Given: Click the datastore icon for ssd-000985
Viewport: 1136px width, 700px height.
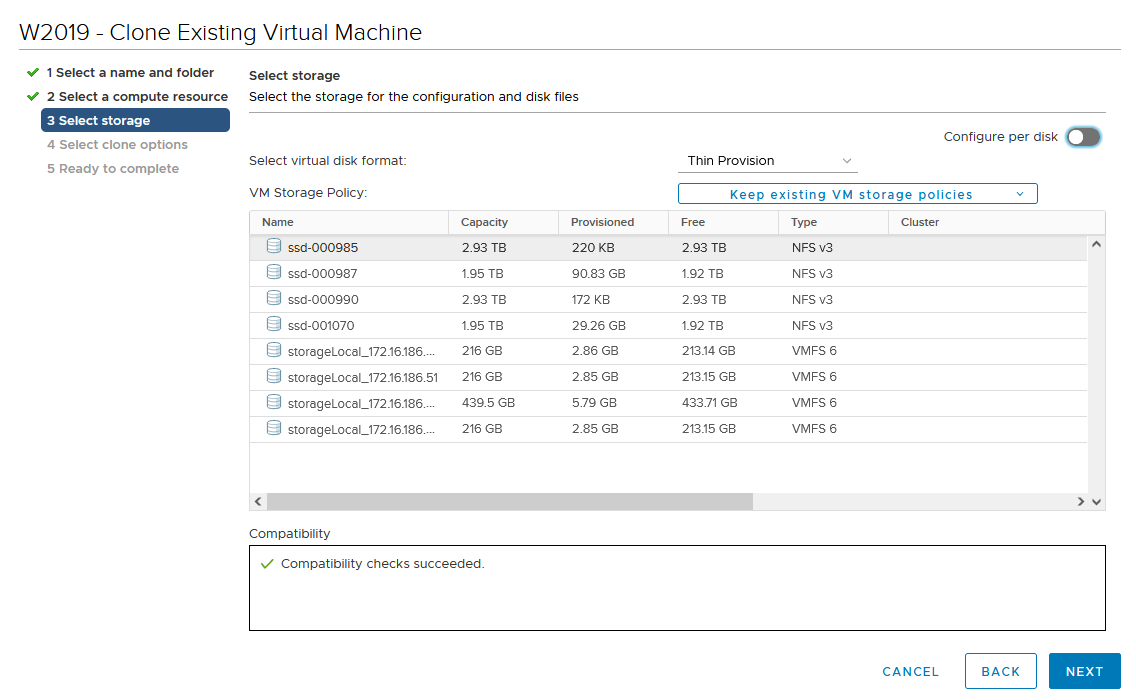Looking at the screenshot, I should [273, 246].
